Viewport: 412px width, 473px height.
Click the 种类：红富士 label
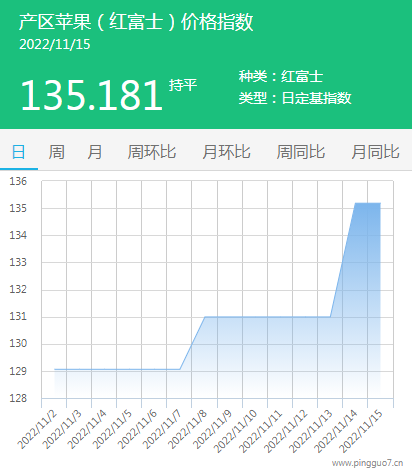pos(281,76)
